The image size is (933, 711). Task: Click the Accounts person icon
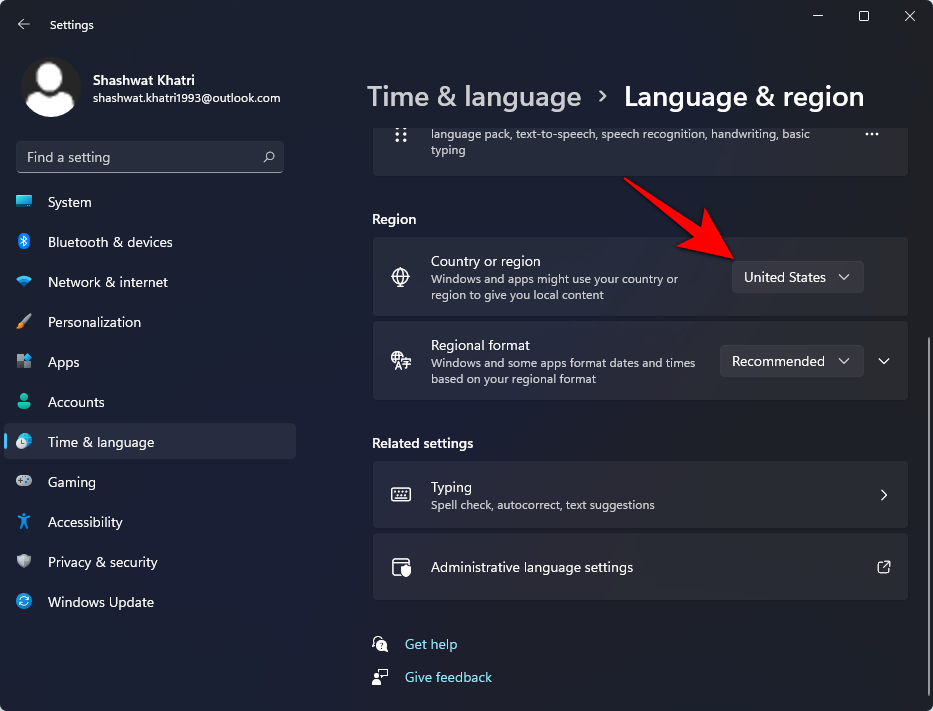(x=24, y=402)
